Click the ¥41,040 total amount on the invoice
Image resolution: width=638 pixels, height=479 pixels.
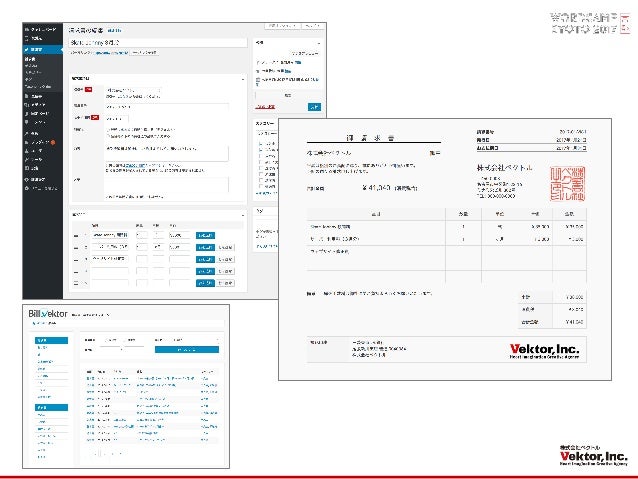[x=376, y=188]
